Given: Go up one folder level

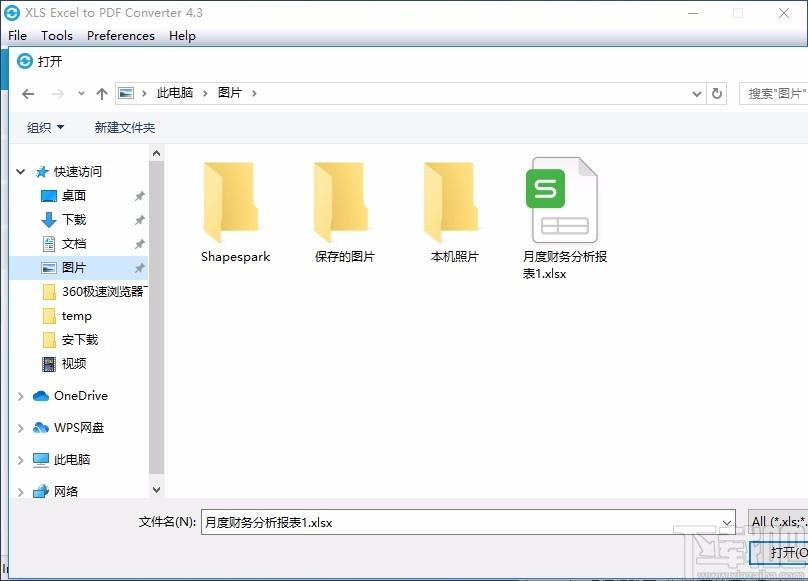Looking at the screenshot, I should pos(102,94).
